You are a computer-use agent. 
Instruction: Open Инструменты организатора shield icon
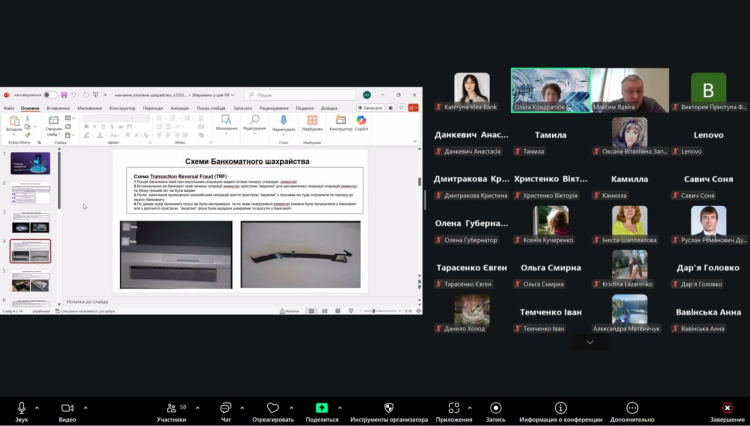tap(389, 408)
